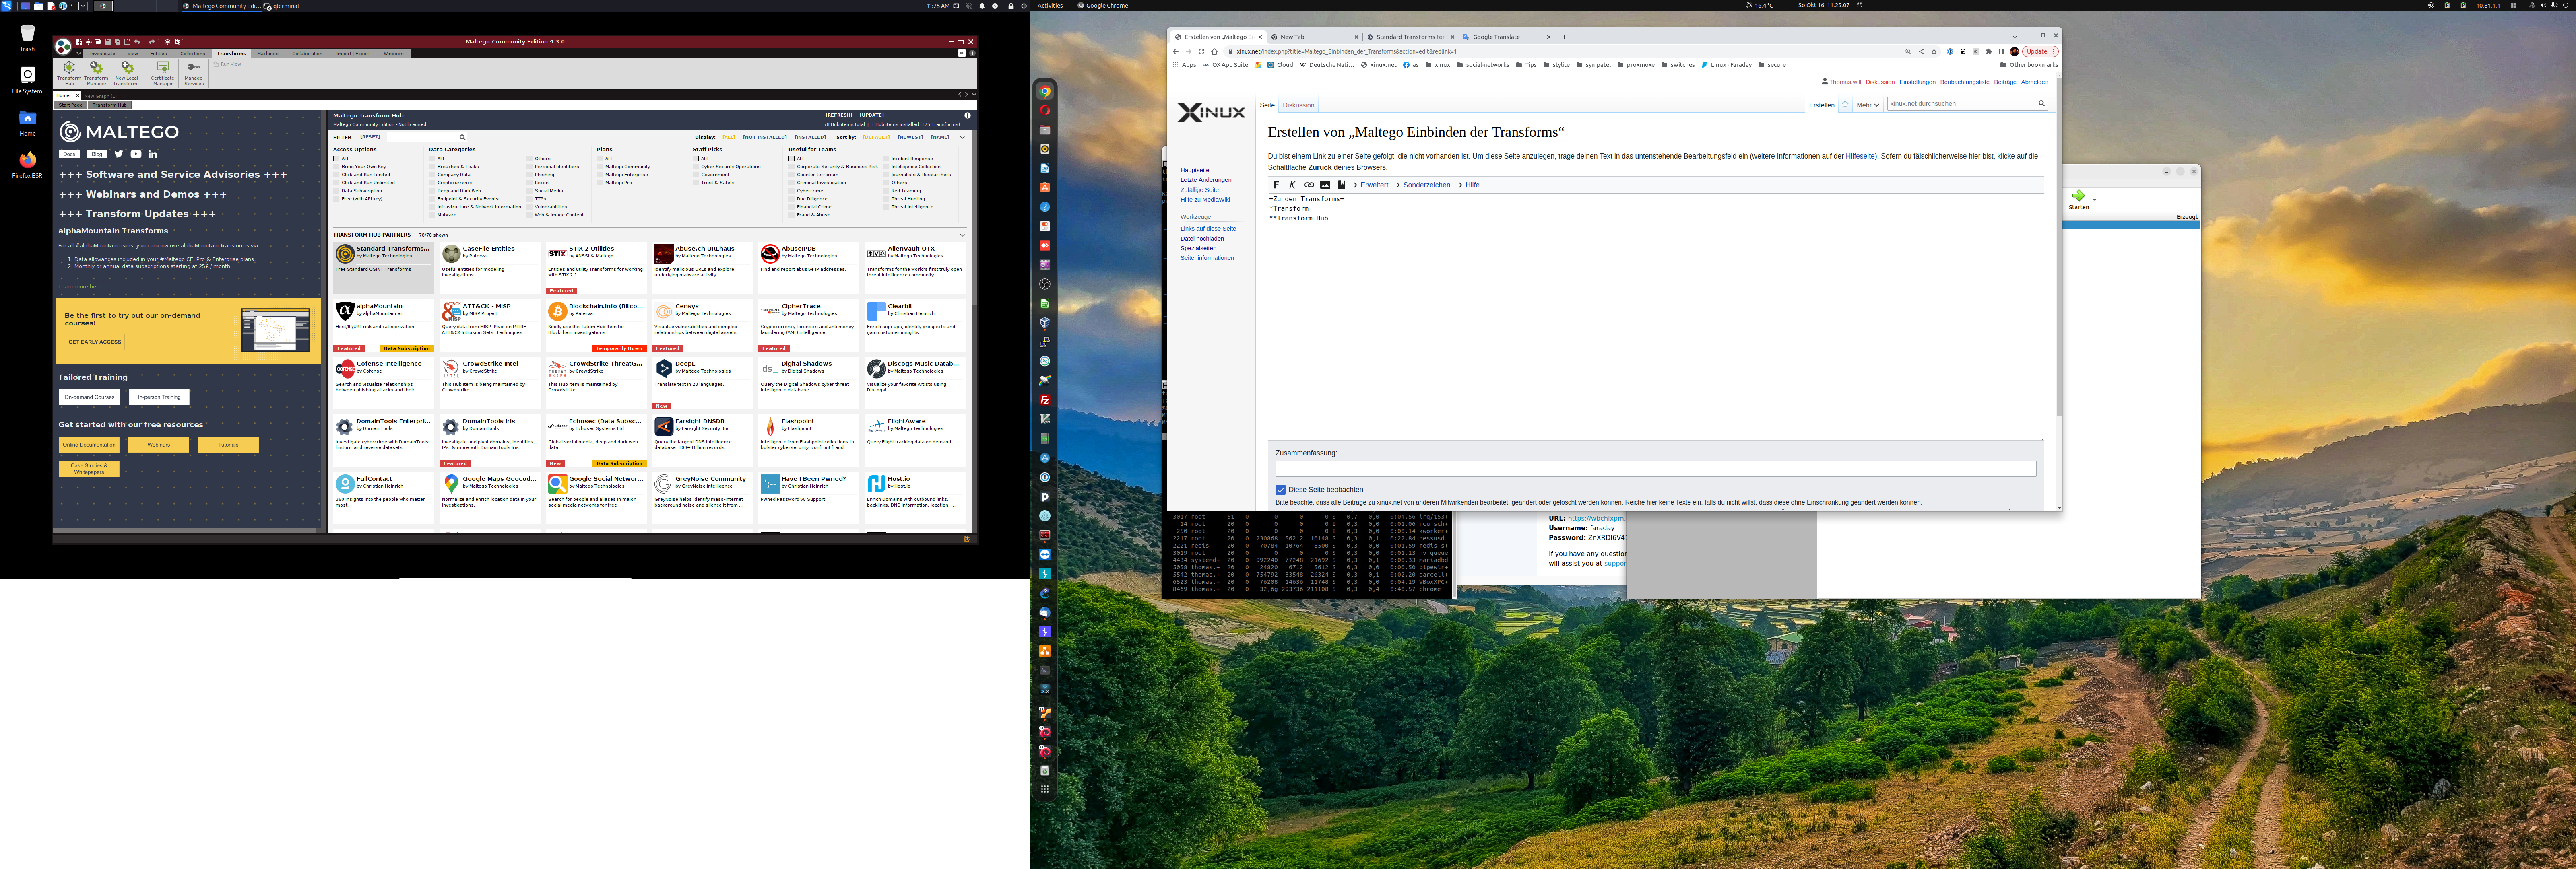Viewport: 2576px width, 869px height.
Task: Insert link using wiki editor icon
Action: pos(1308,185)
